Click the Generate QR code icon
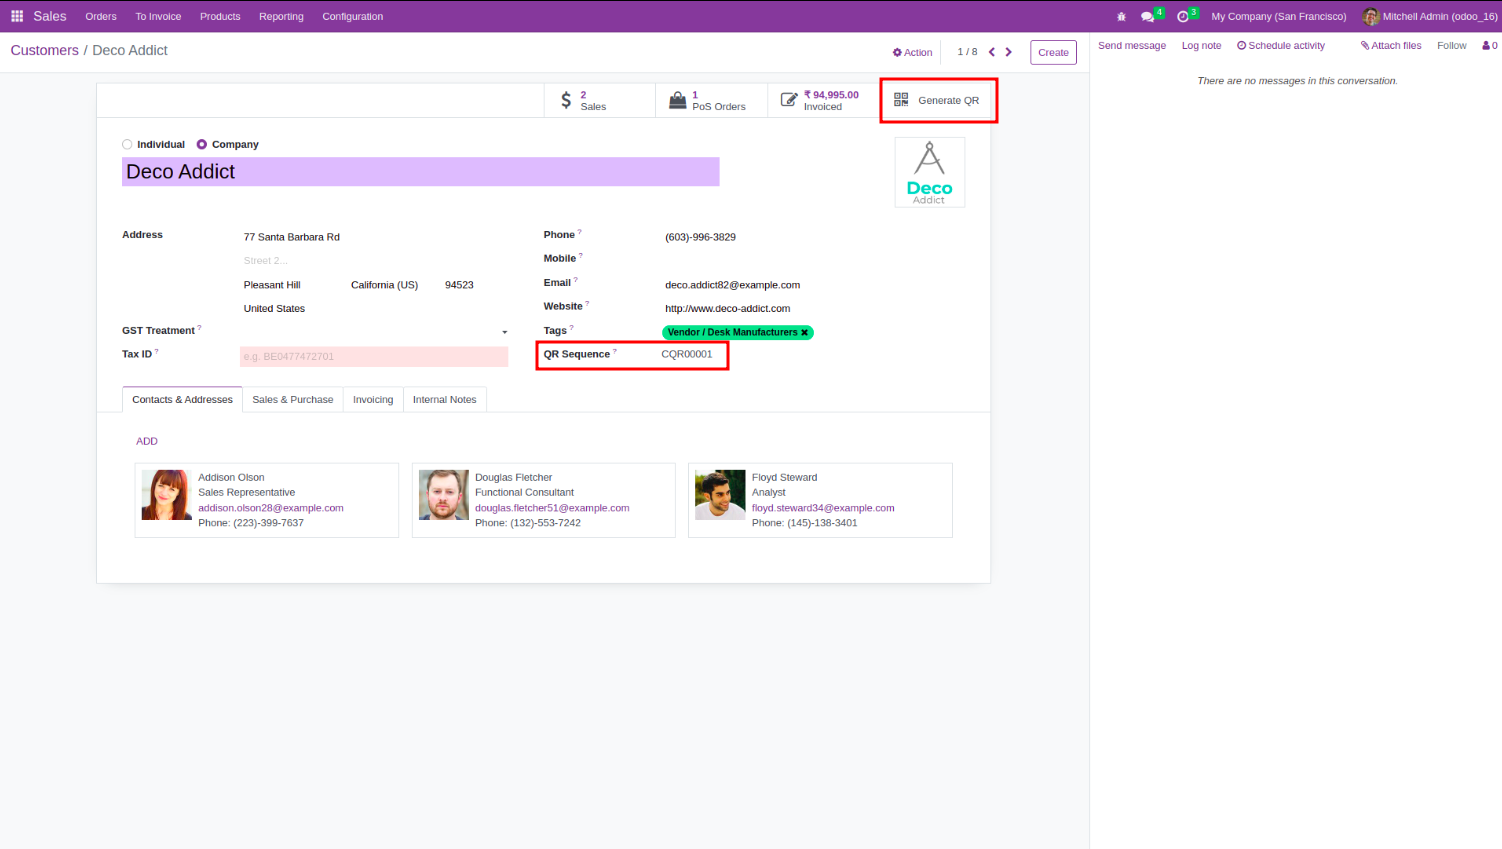 click(901, 100)
